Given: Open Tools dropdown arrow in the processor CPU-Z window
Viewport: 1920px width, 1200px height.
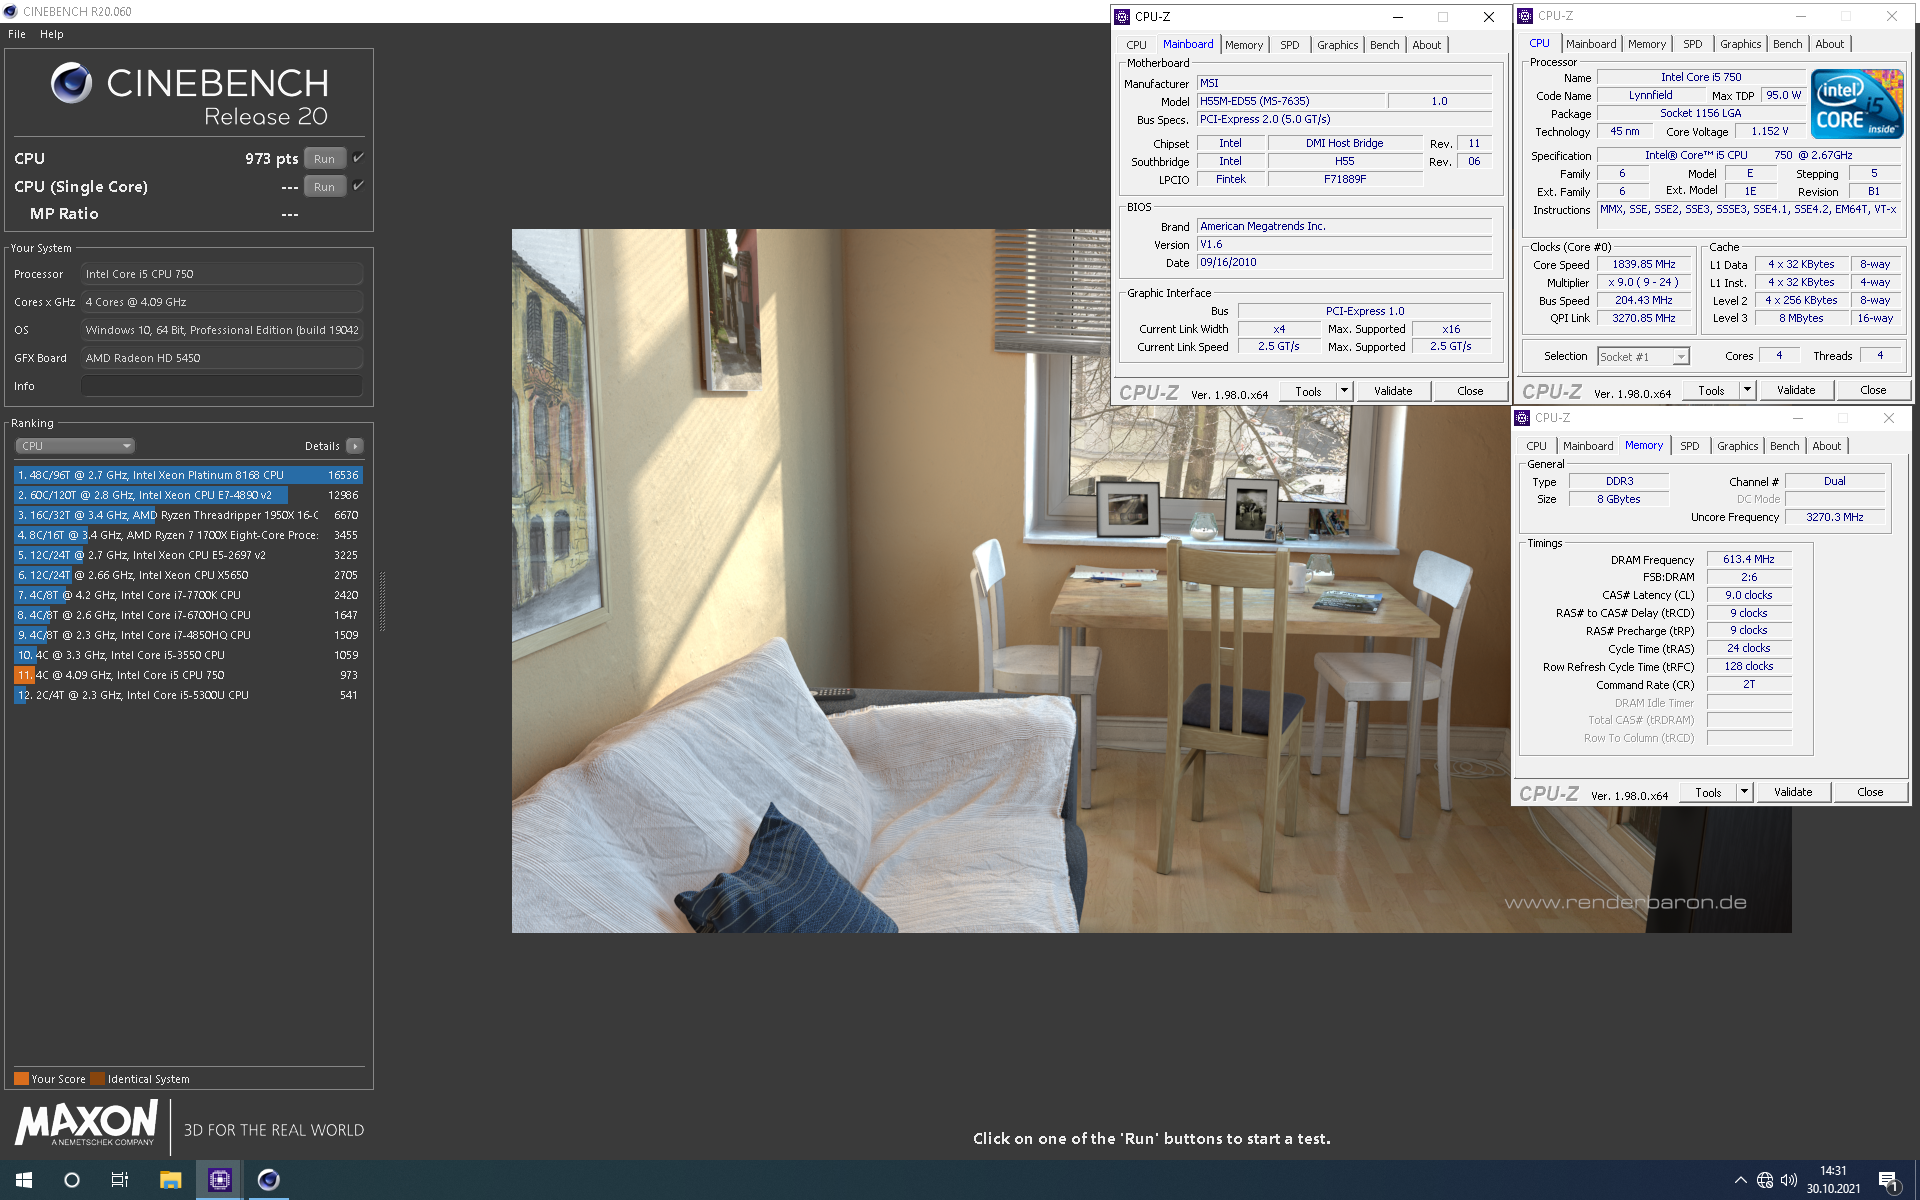Looking at the screenshot, I should tap(1747, 390).
